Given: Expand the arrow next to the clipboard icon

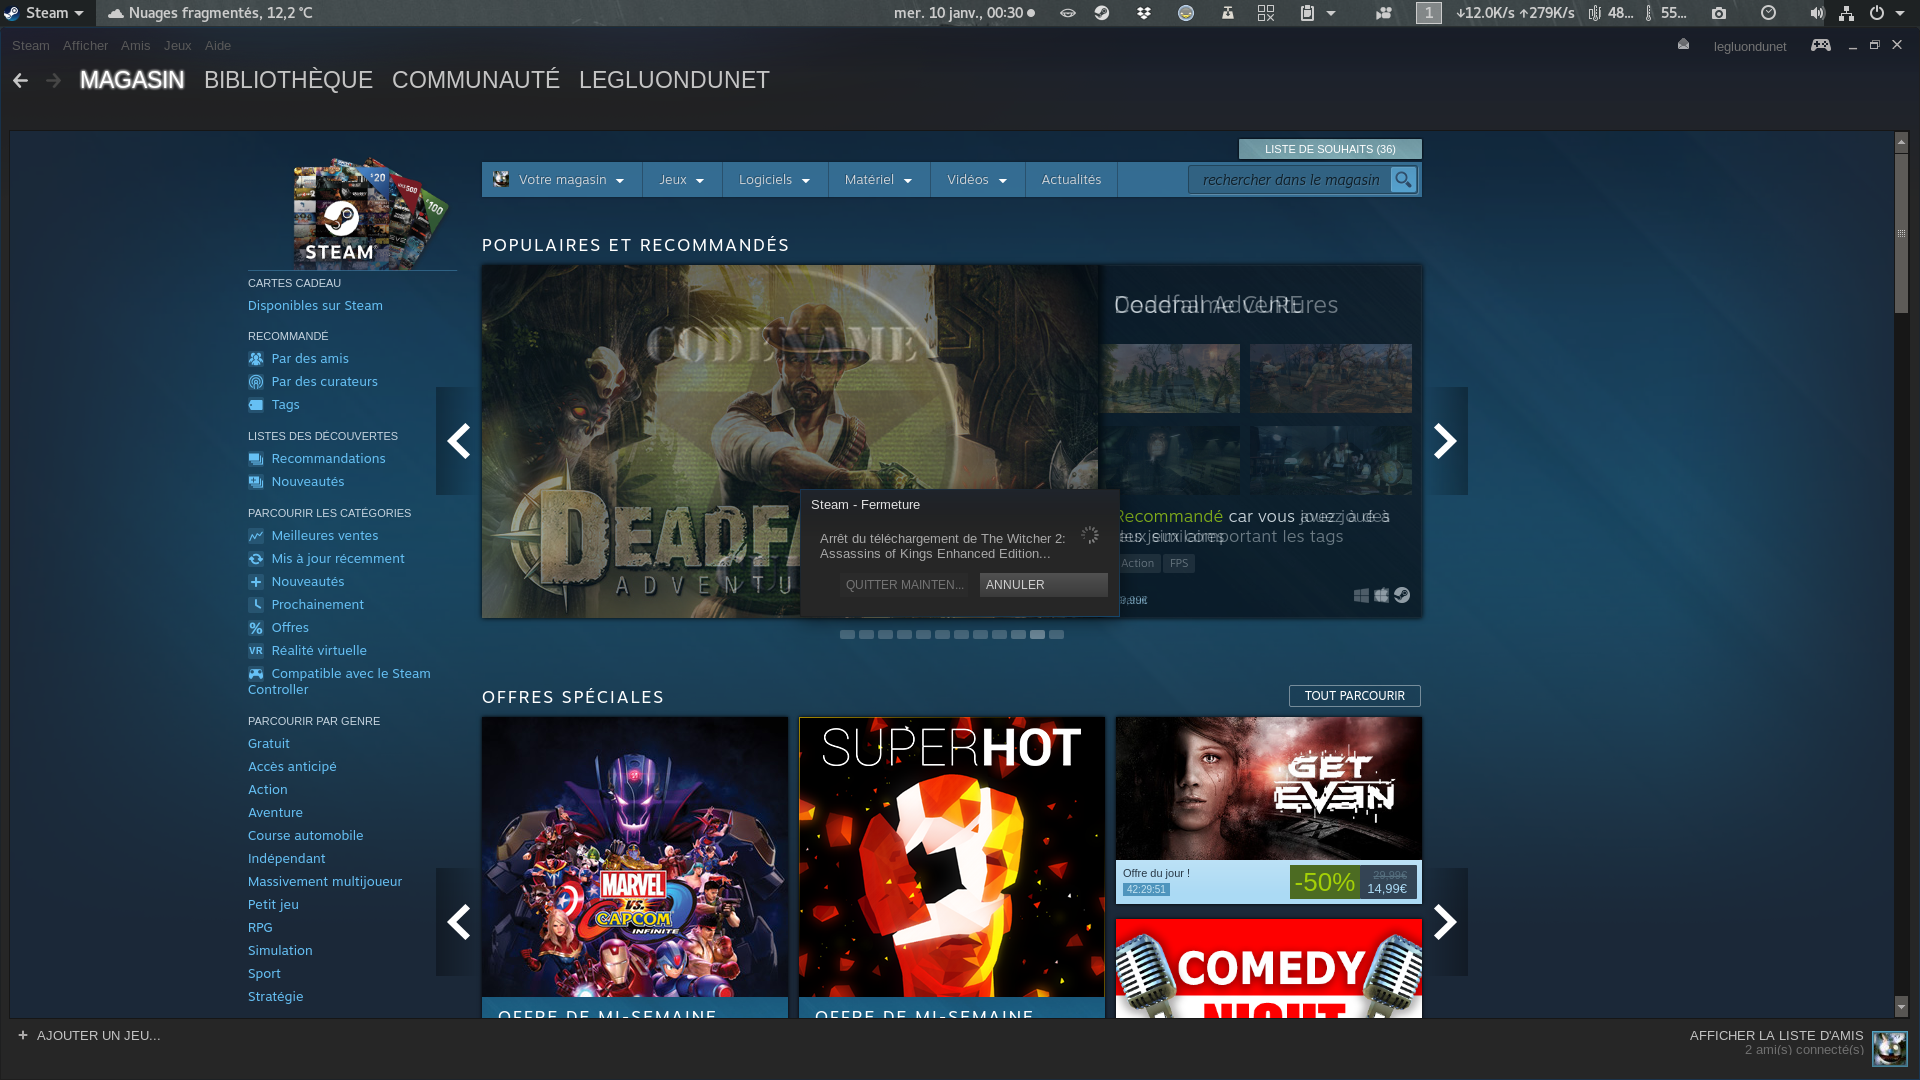Looking at the screenshot, I should point(1331,13).
